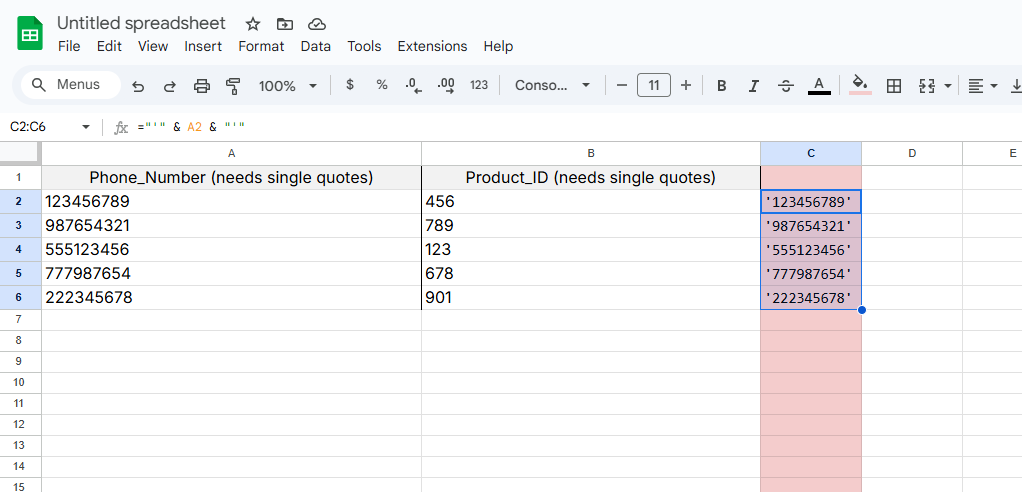Toggle strikethrough formatting
The width and height of the screenshot is (1022, 492).
click(x=785, y=86)
